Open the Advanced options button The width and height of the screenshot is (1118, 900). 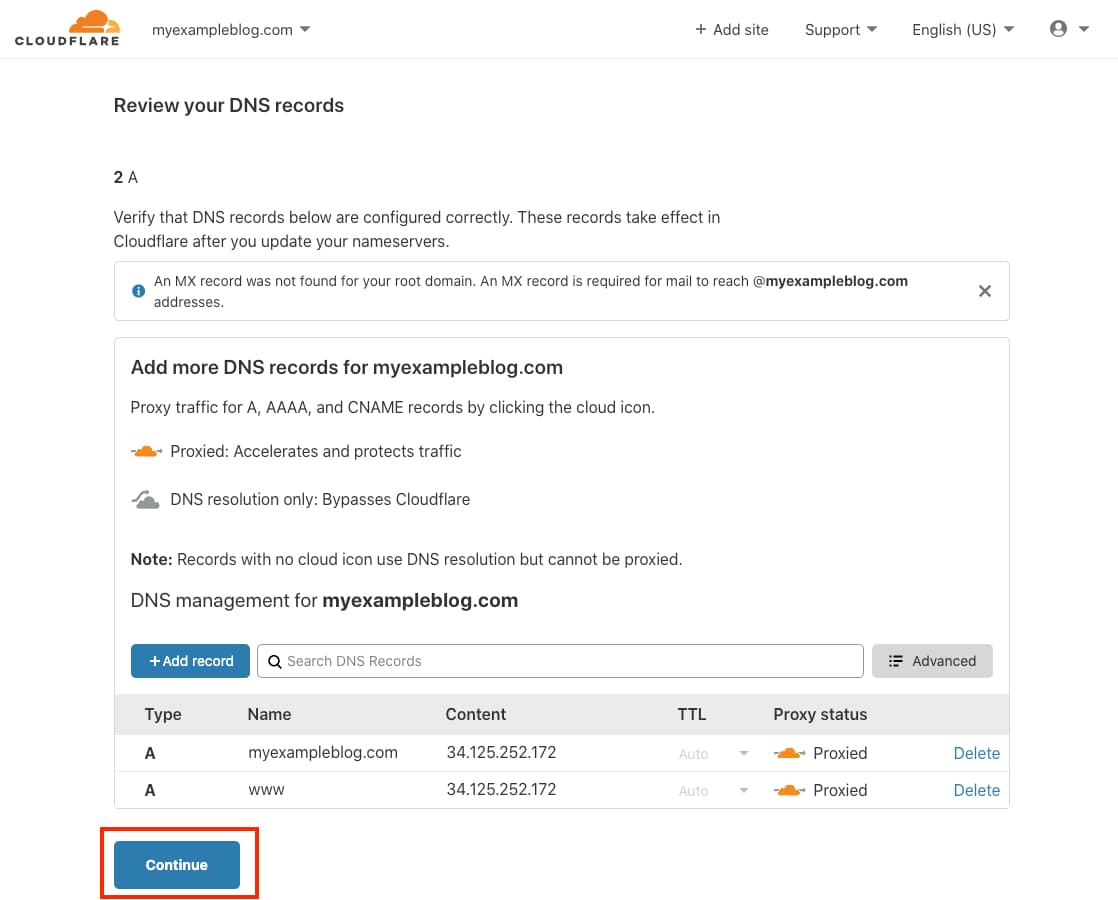pos(932,661)
